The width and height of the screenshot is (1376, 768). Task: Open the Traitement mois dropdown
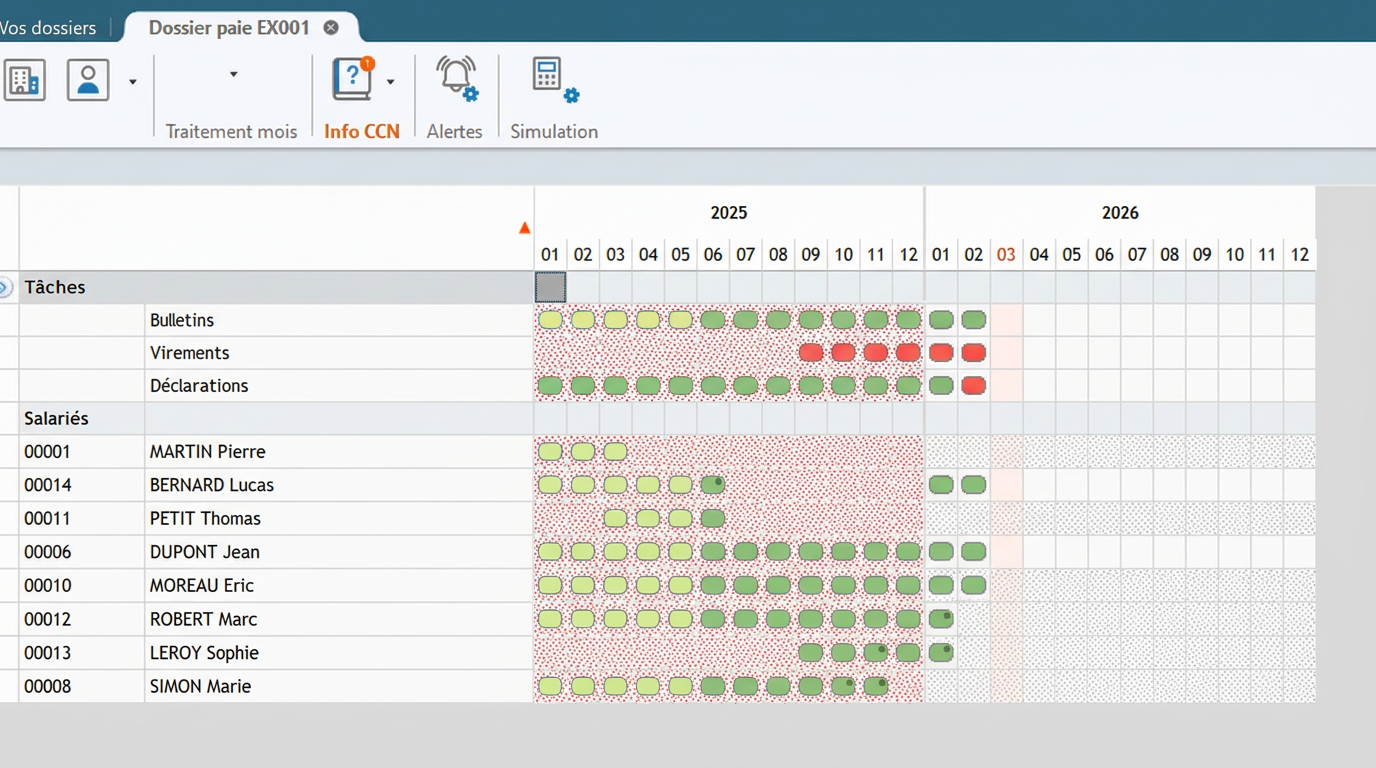pos(233,74)
